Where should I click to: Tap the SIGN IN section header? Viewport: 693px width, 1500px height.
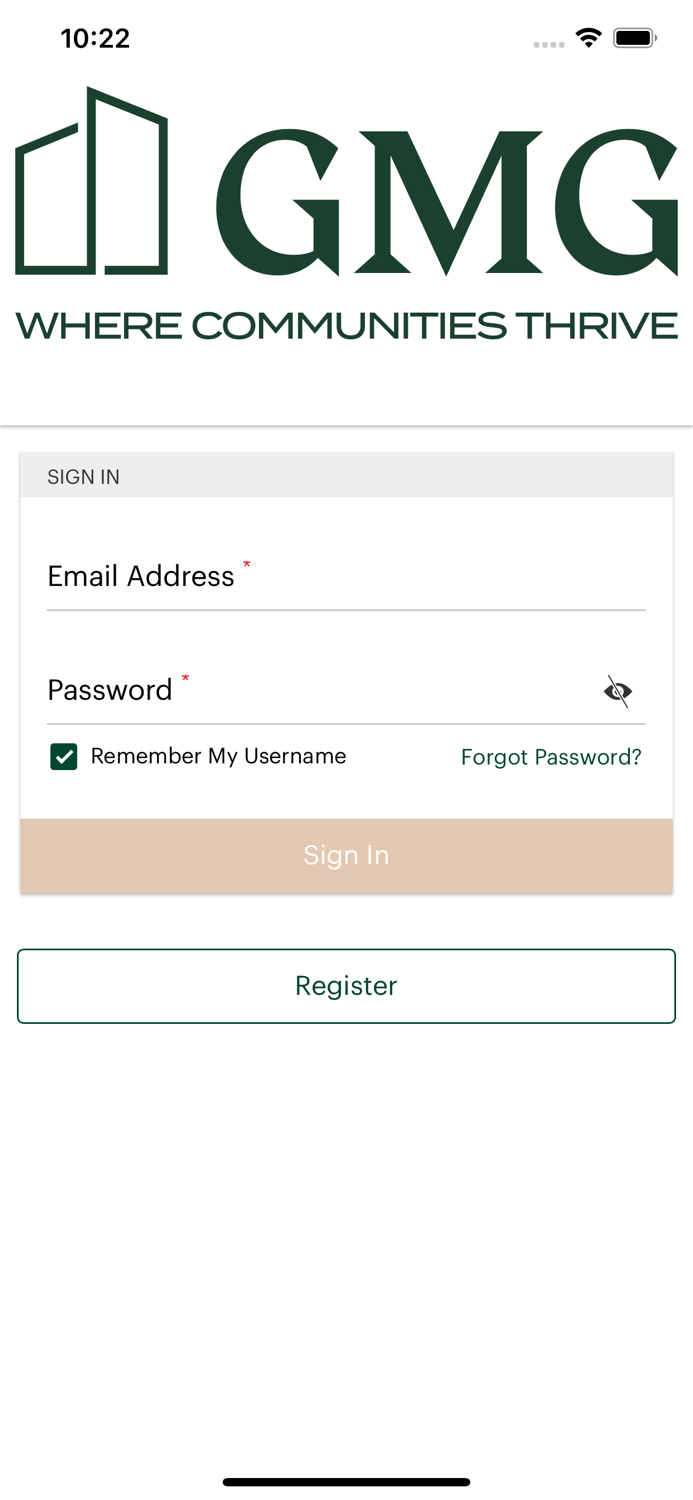84,477
